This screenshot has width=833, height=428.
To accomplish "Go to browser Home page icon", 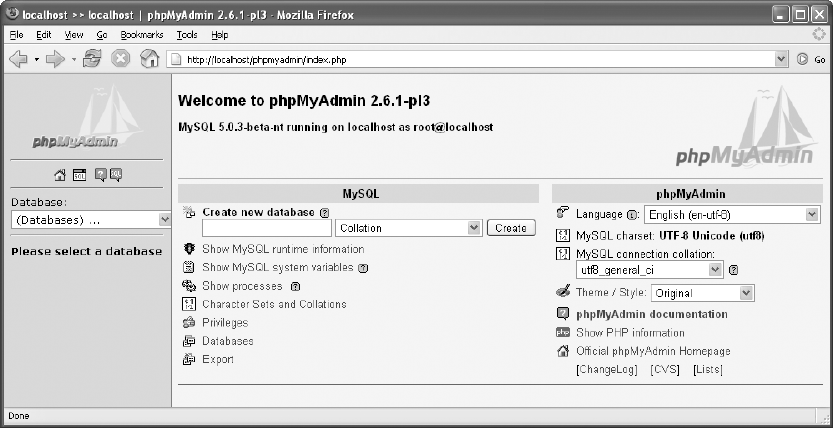I will pos(150,59).
